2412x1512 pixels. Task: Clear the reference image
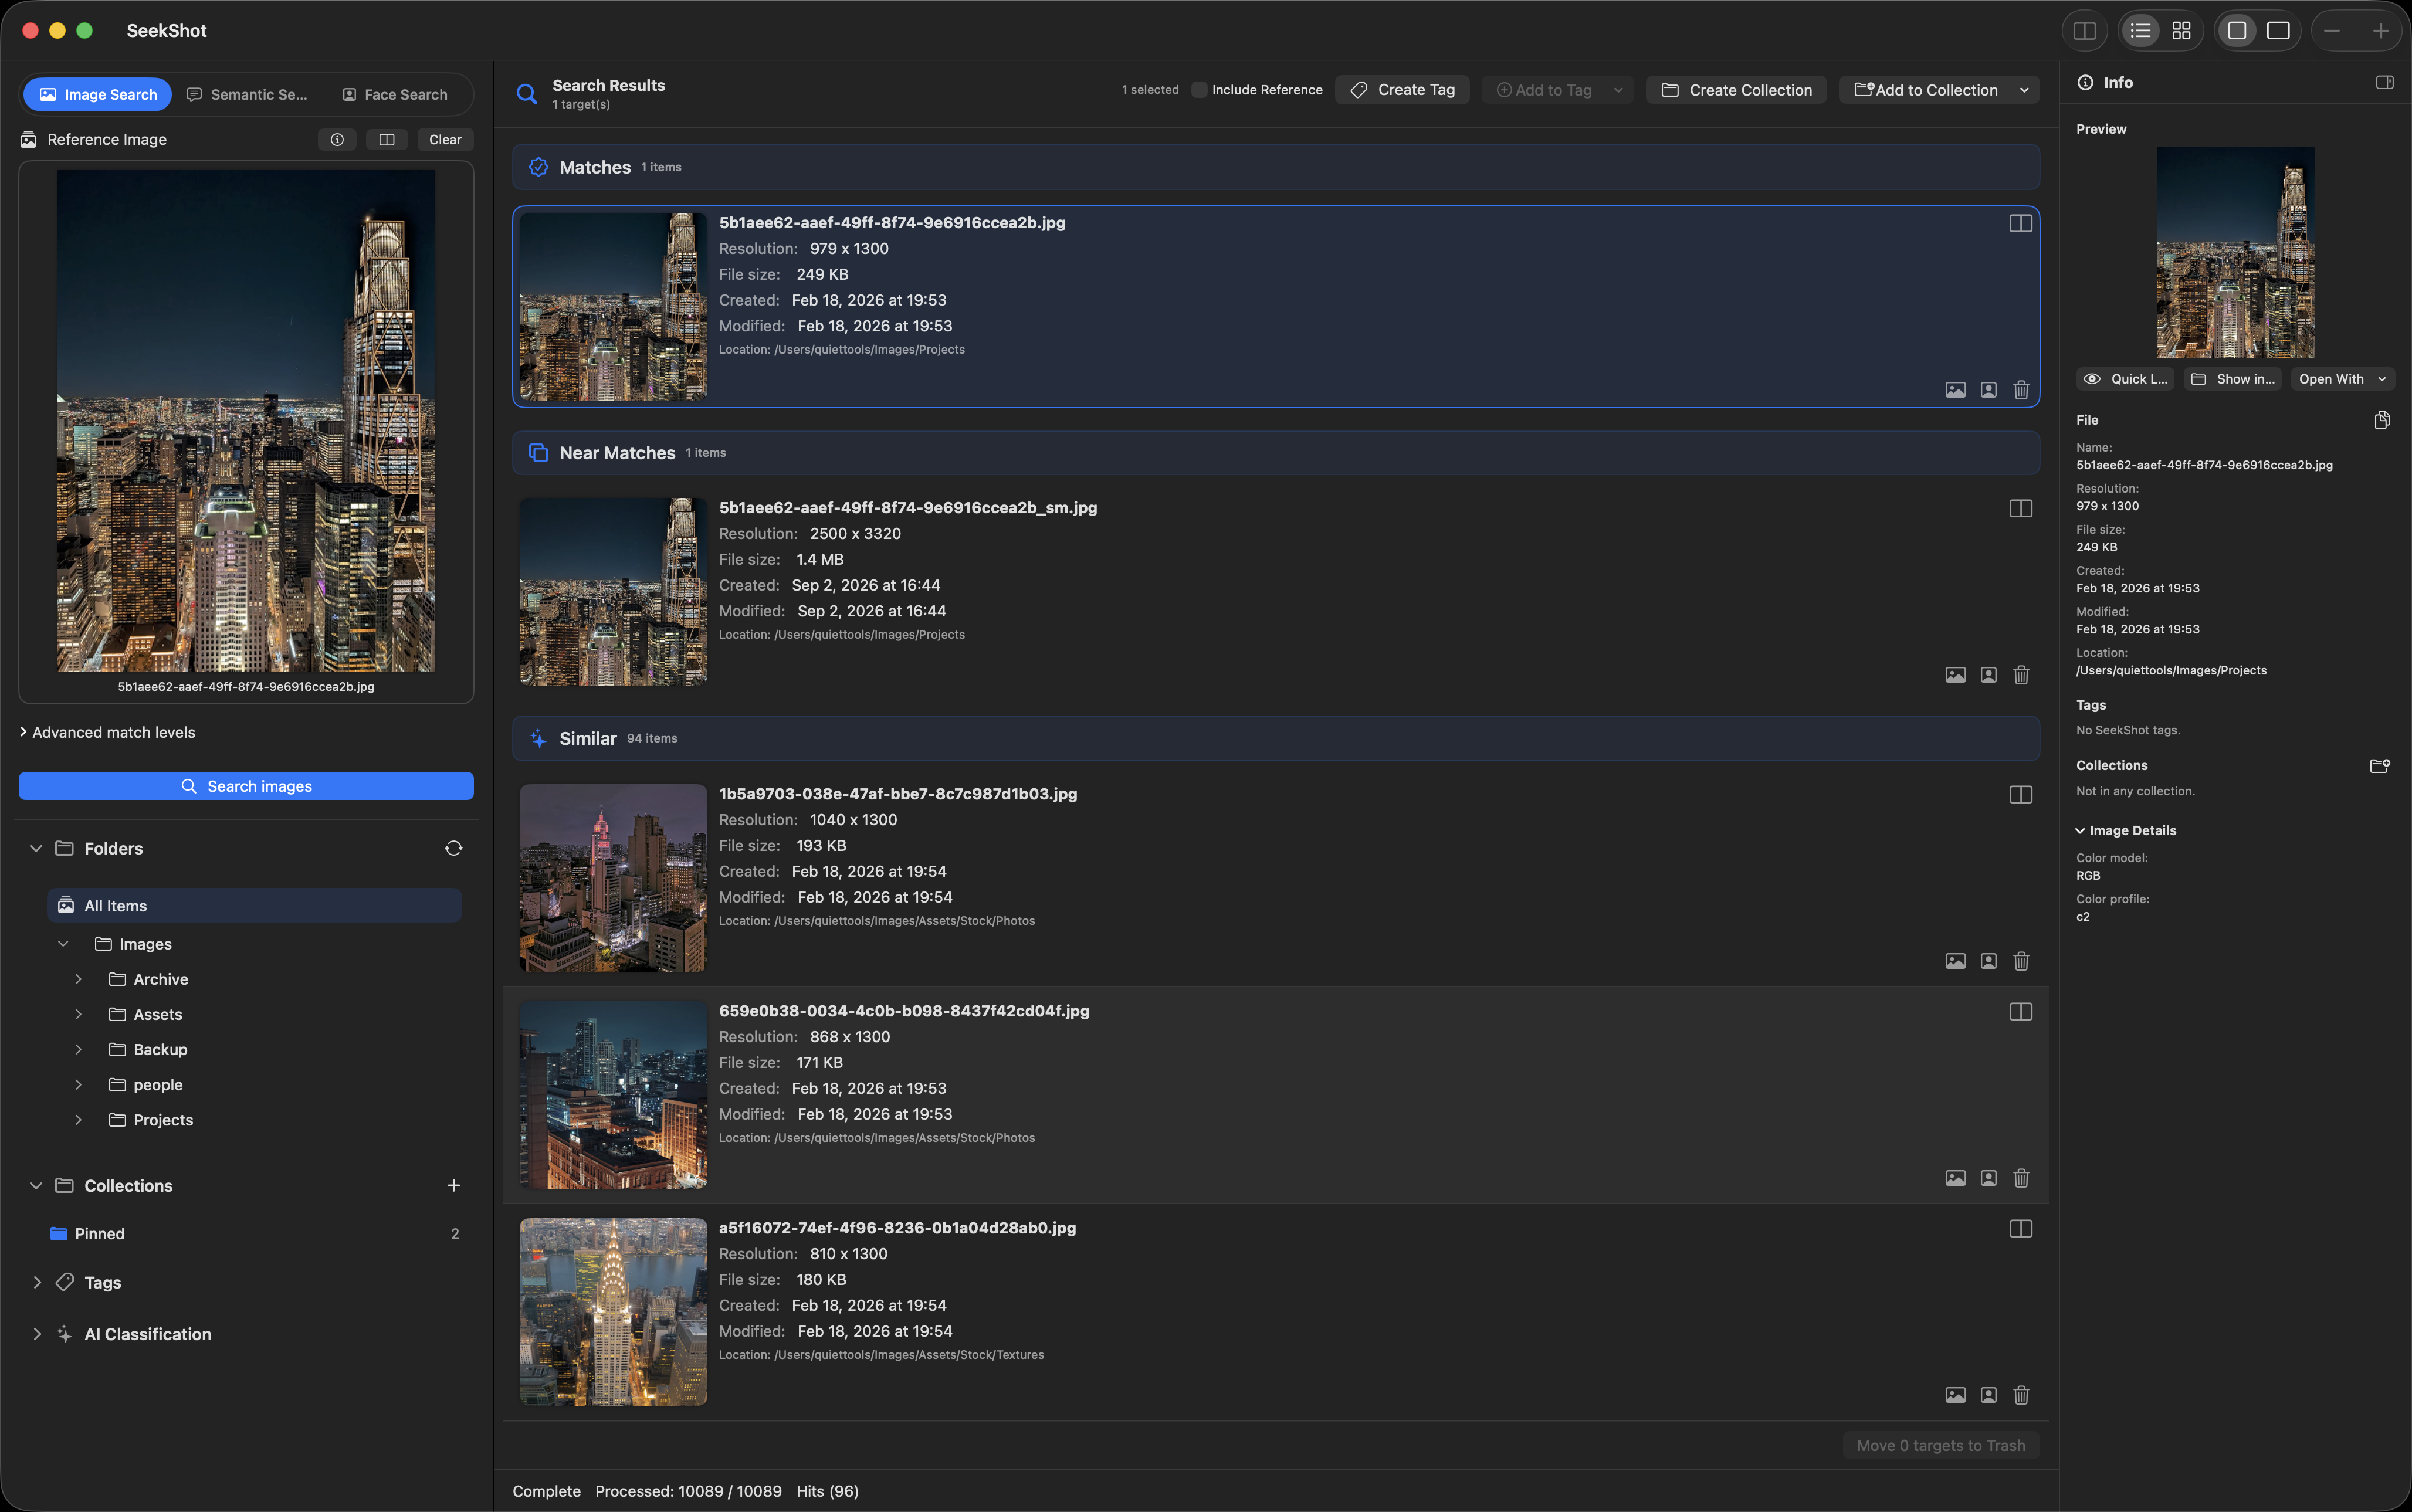pyautogui.click(x=445, y=140)
